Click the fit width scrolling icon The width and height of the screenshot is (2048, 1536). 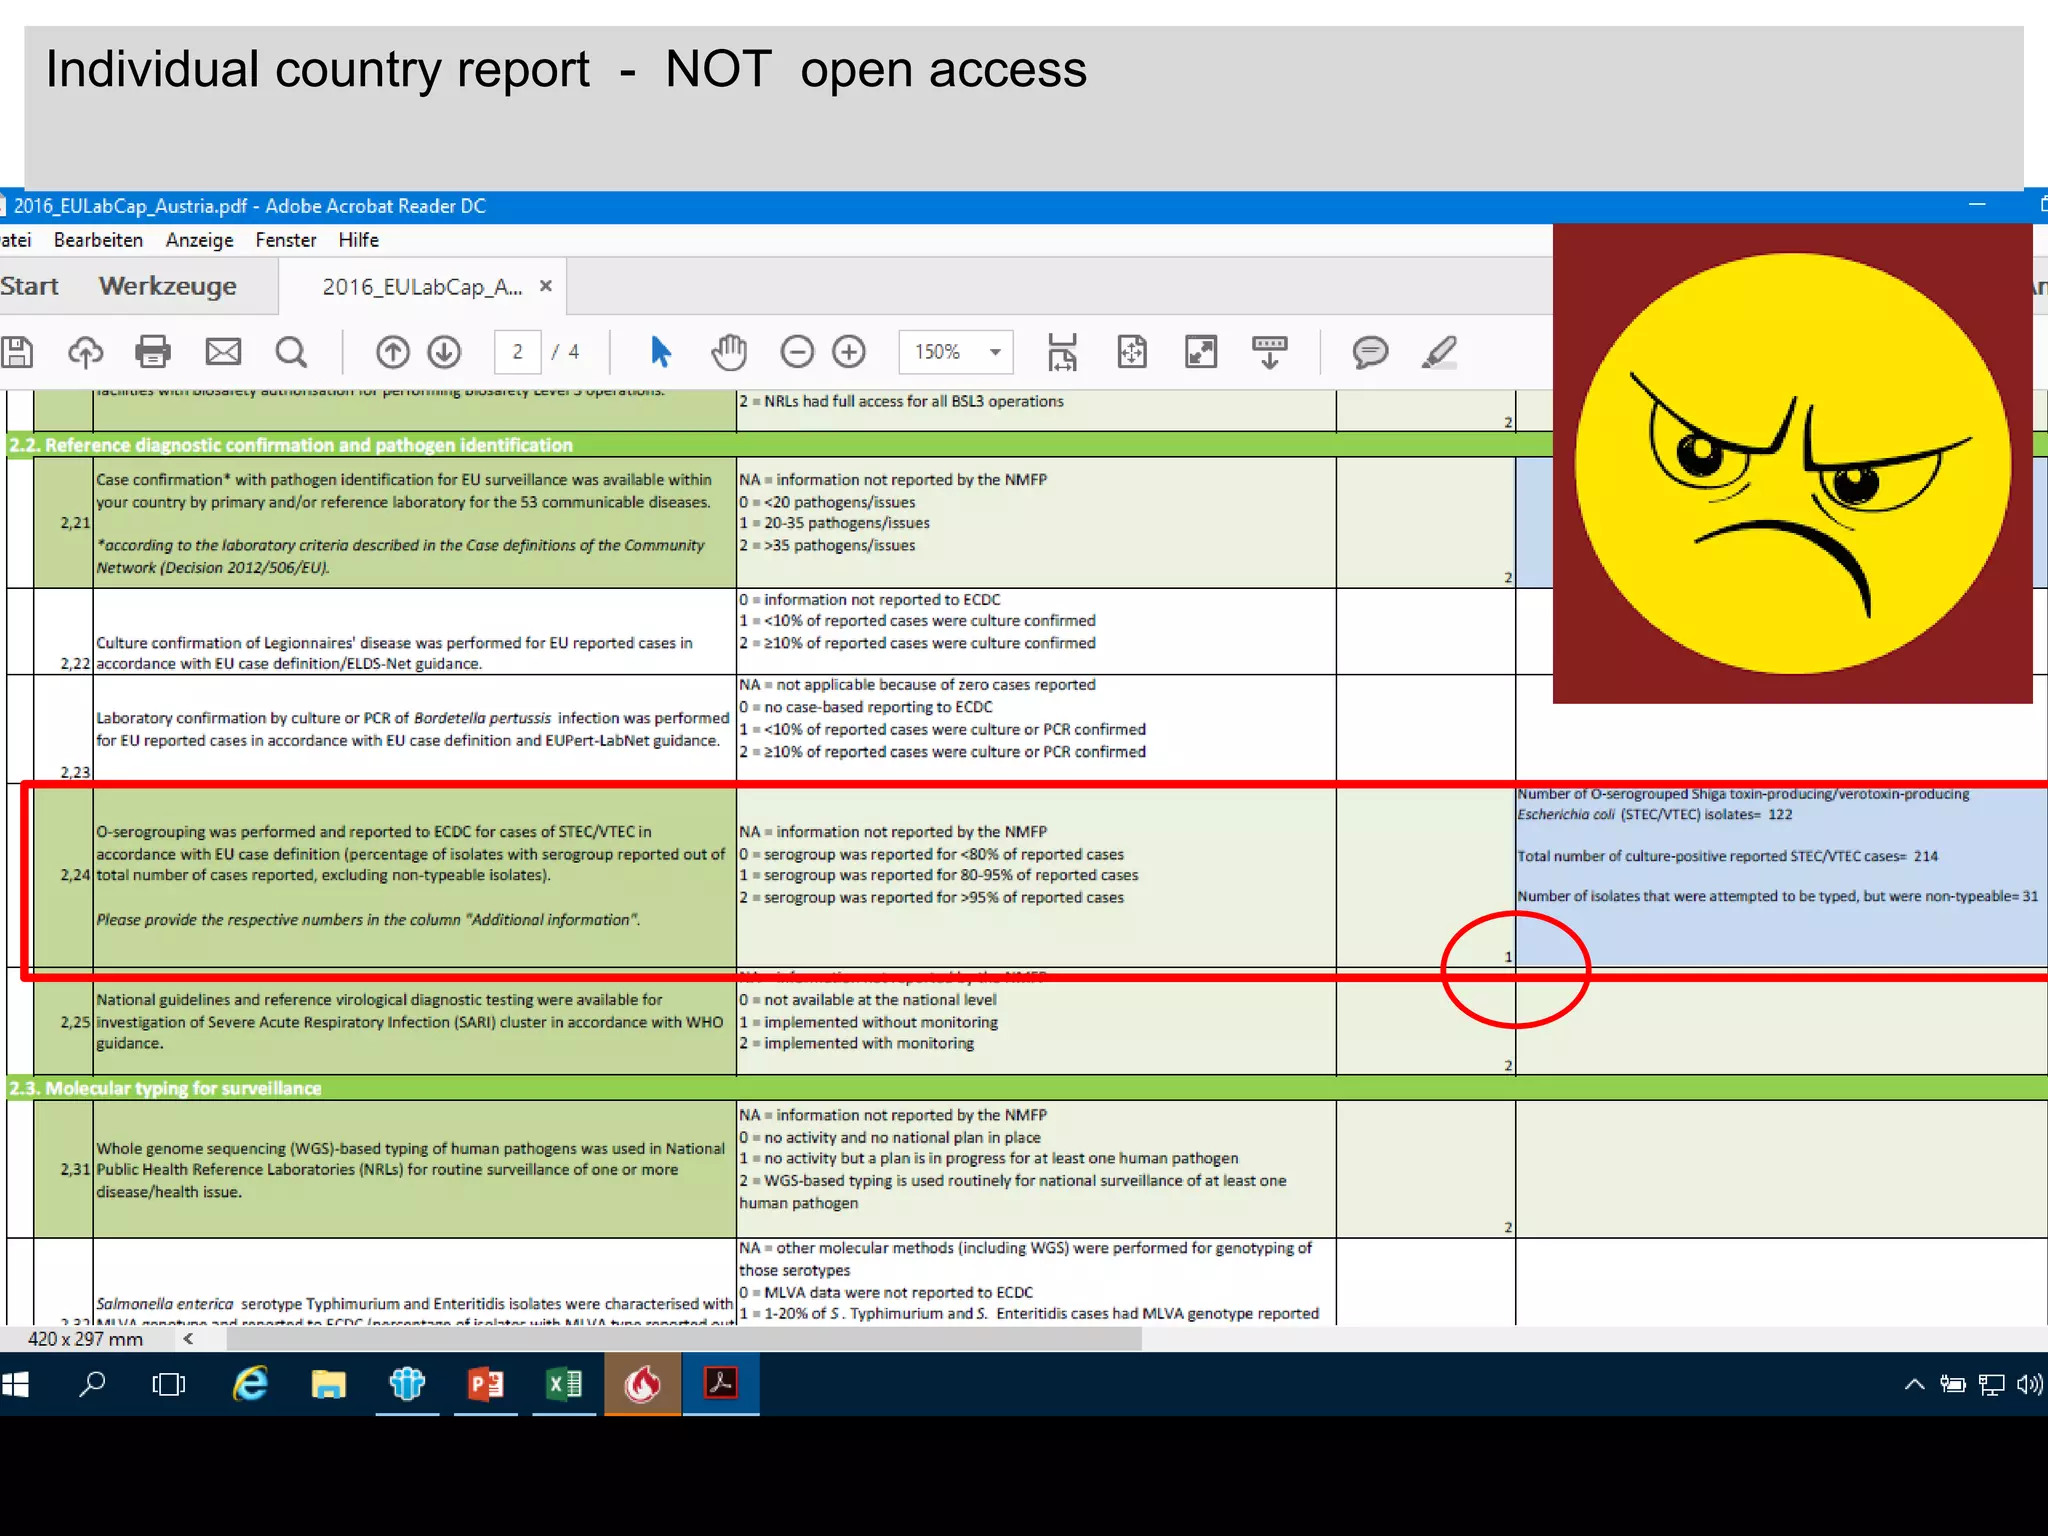point(1062,352)
